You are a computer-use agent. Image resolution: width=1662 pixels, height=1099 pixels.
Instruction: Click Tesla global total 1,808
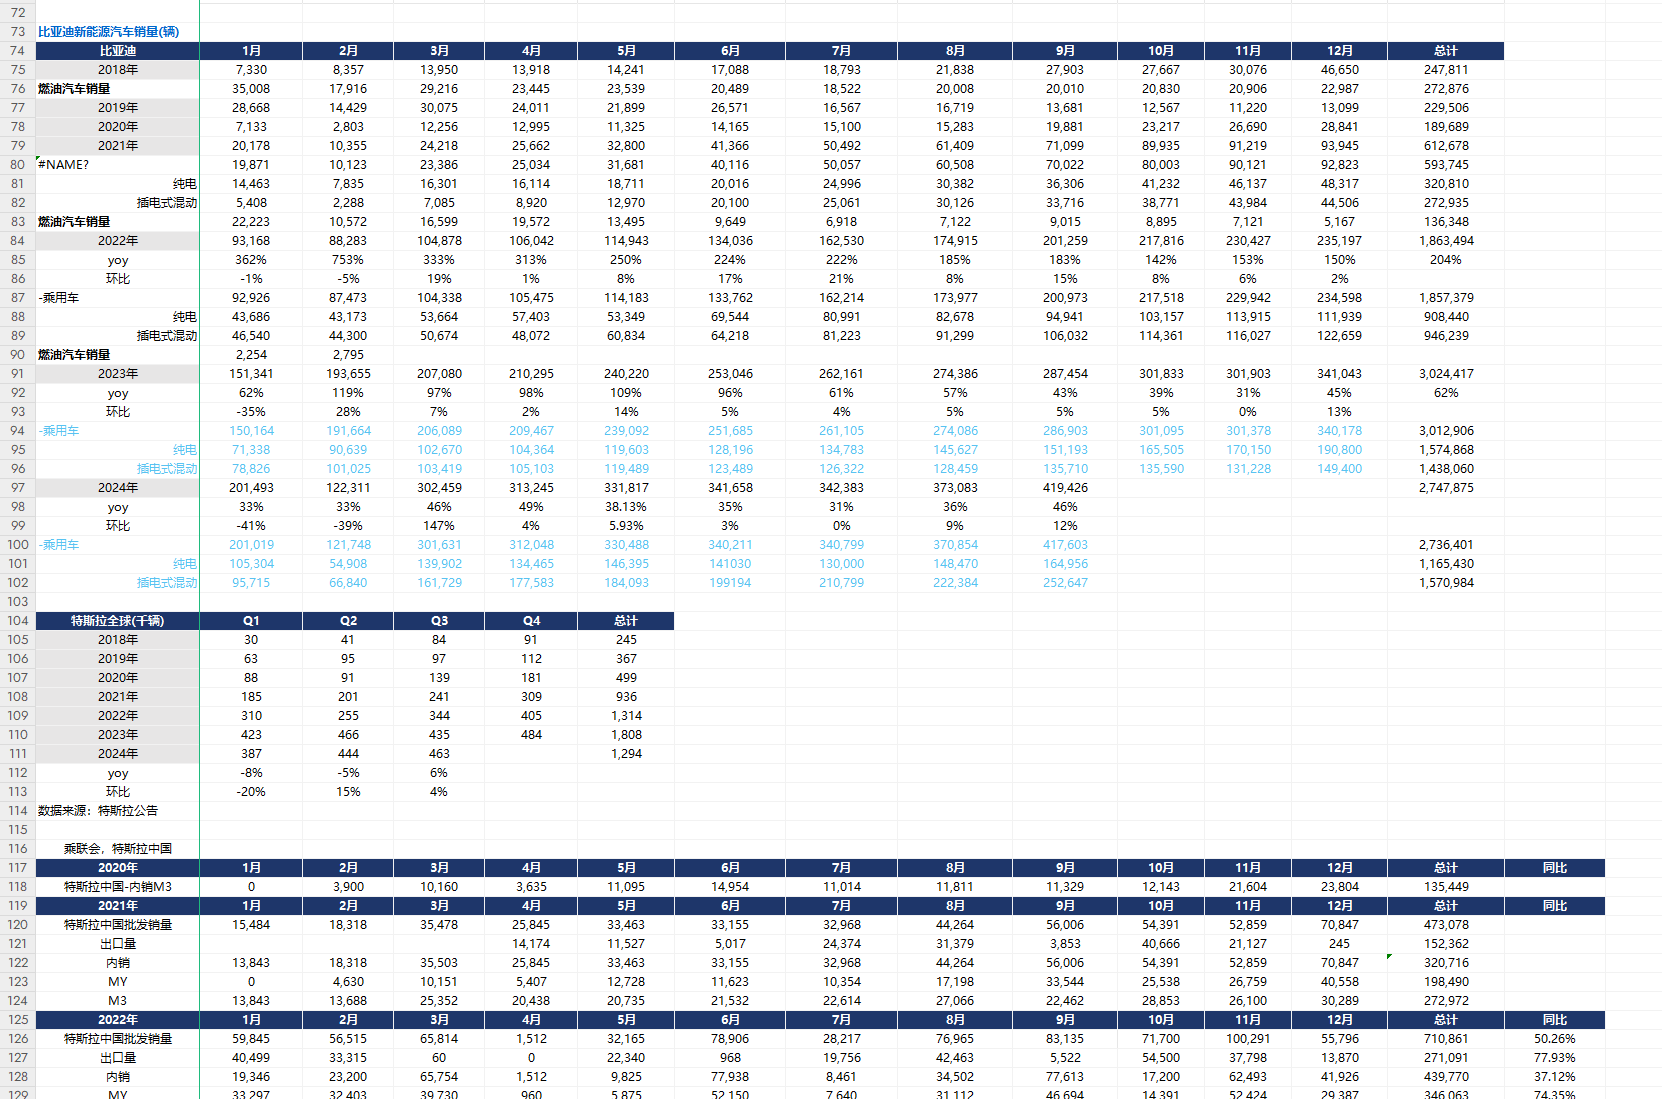click(x=626, y=735)
